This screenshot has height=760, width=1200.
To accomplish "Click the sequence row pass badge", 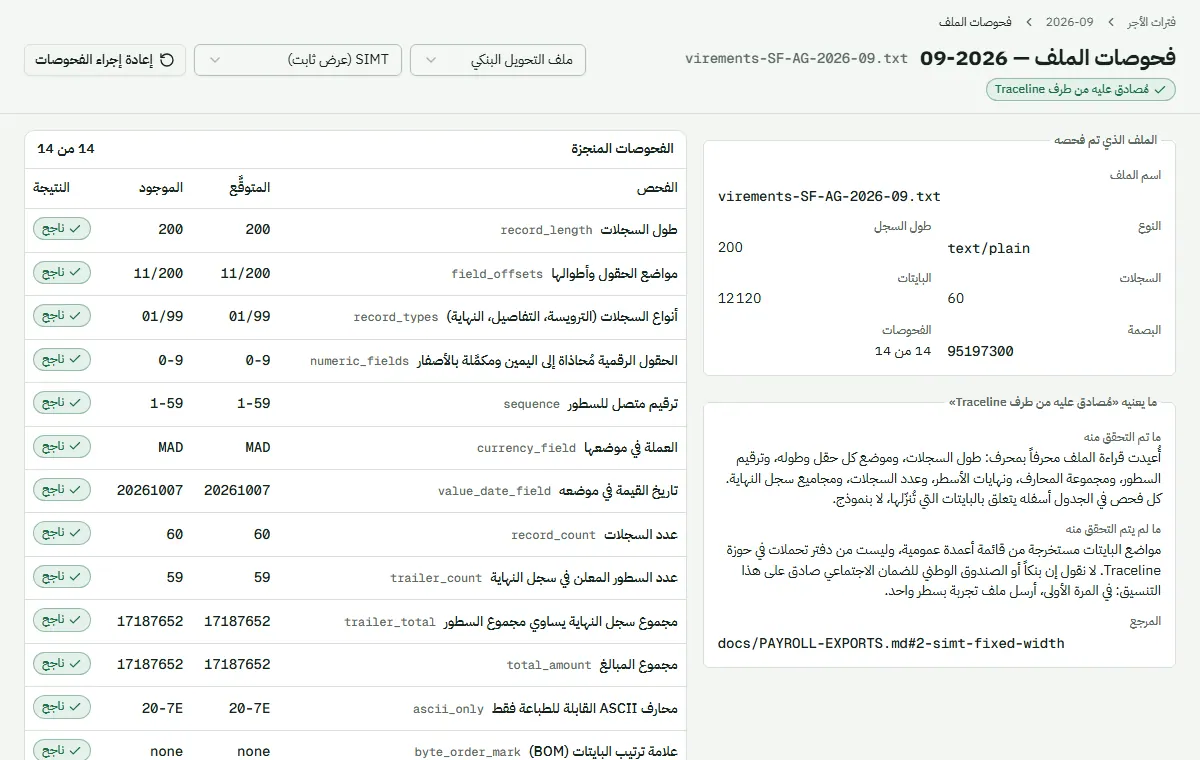I will point(62,403).
